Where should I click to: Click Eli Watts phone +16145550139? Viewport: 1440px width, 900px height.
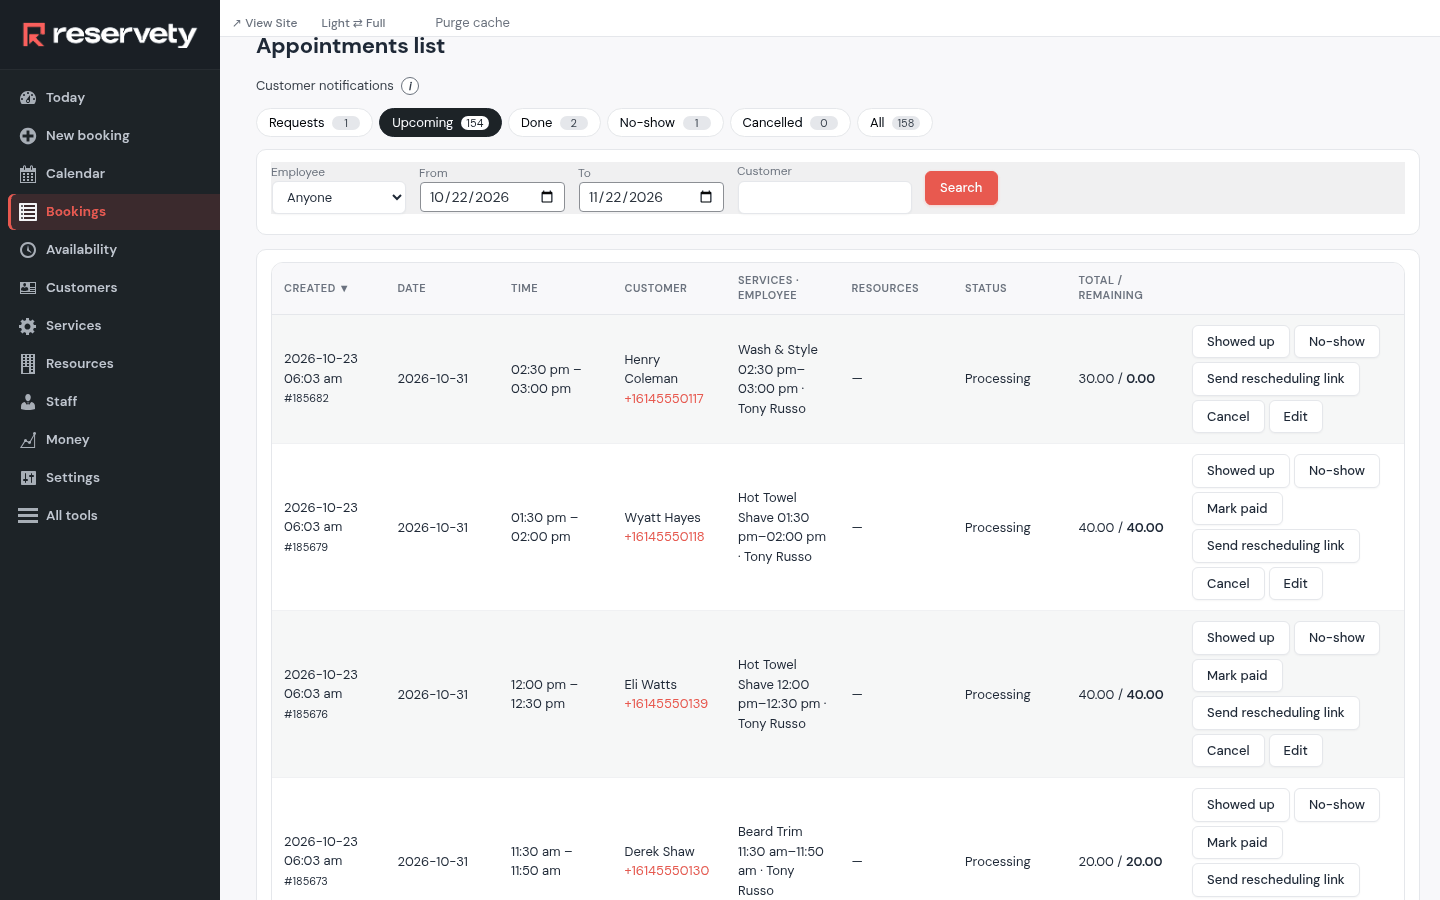click(x=666, y=704)
